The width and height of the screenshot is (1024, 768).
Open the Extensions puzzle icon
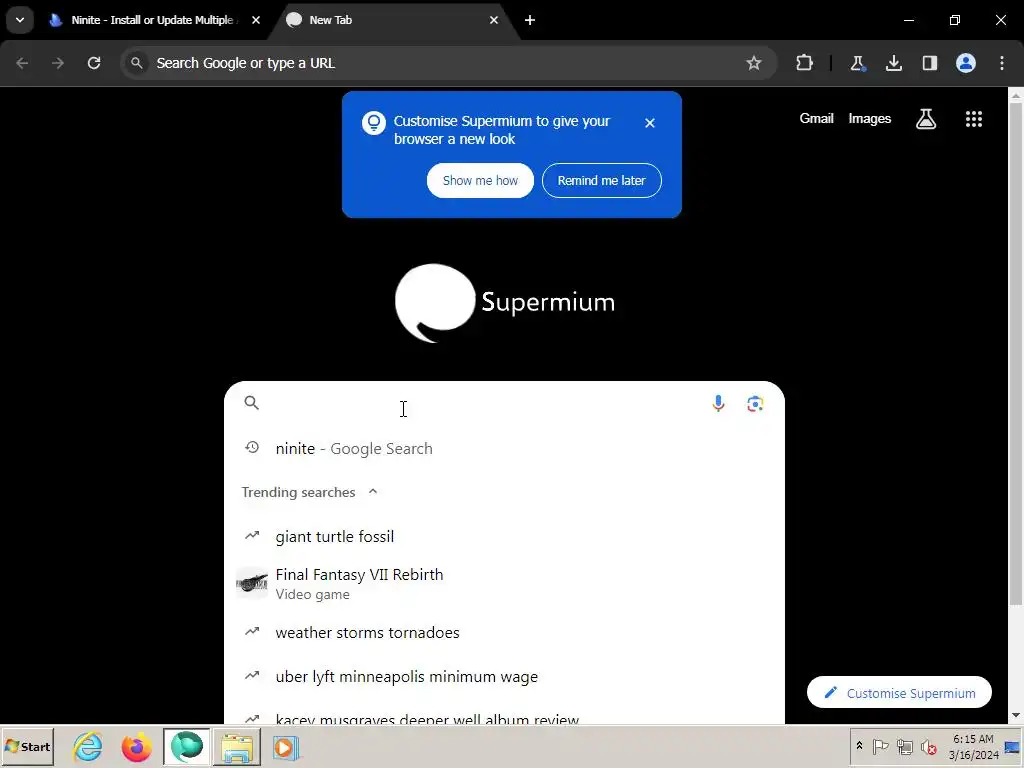[x=805, y=63]
